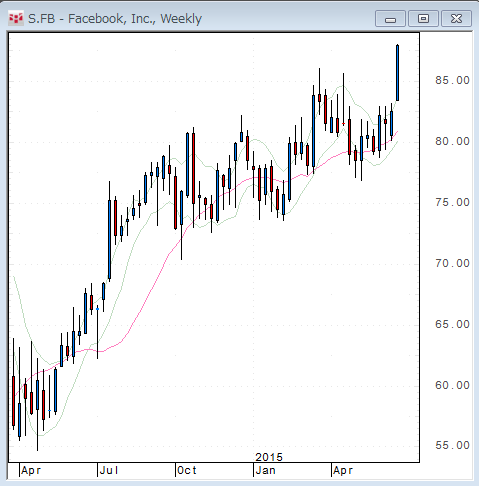
Task: Select the latest tall blue candlestick above 85
Action: 397,73
